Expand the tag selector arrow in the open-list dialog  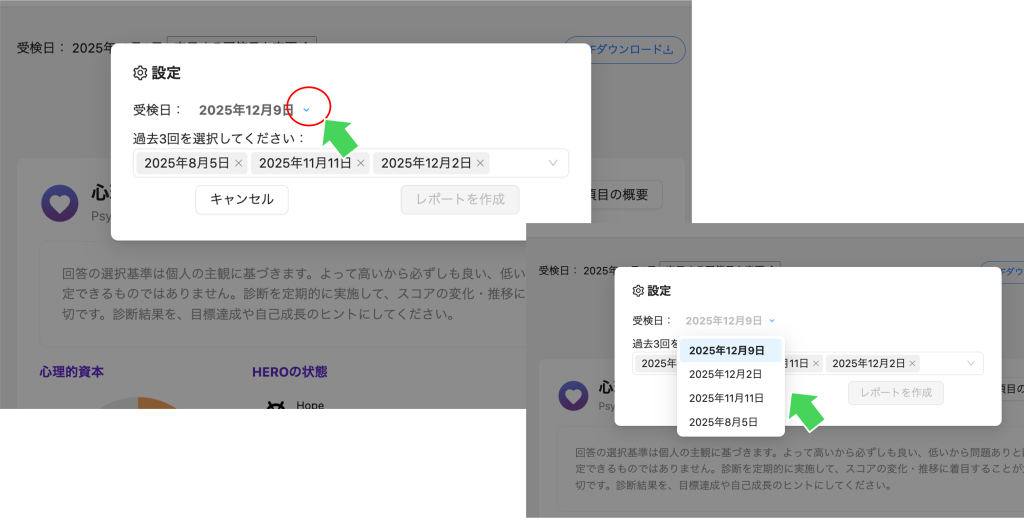pos(970,364)
